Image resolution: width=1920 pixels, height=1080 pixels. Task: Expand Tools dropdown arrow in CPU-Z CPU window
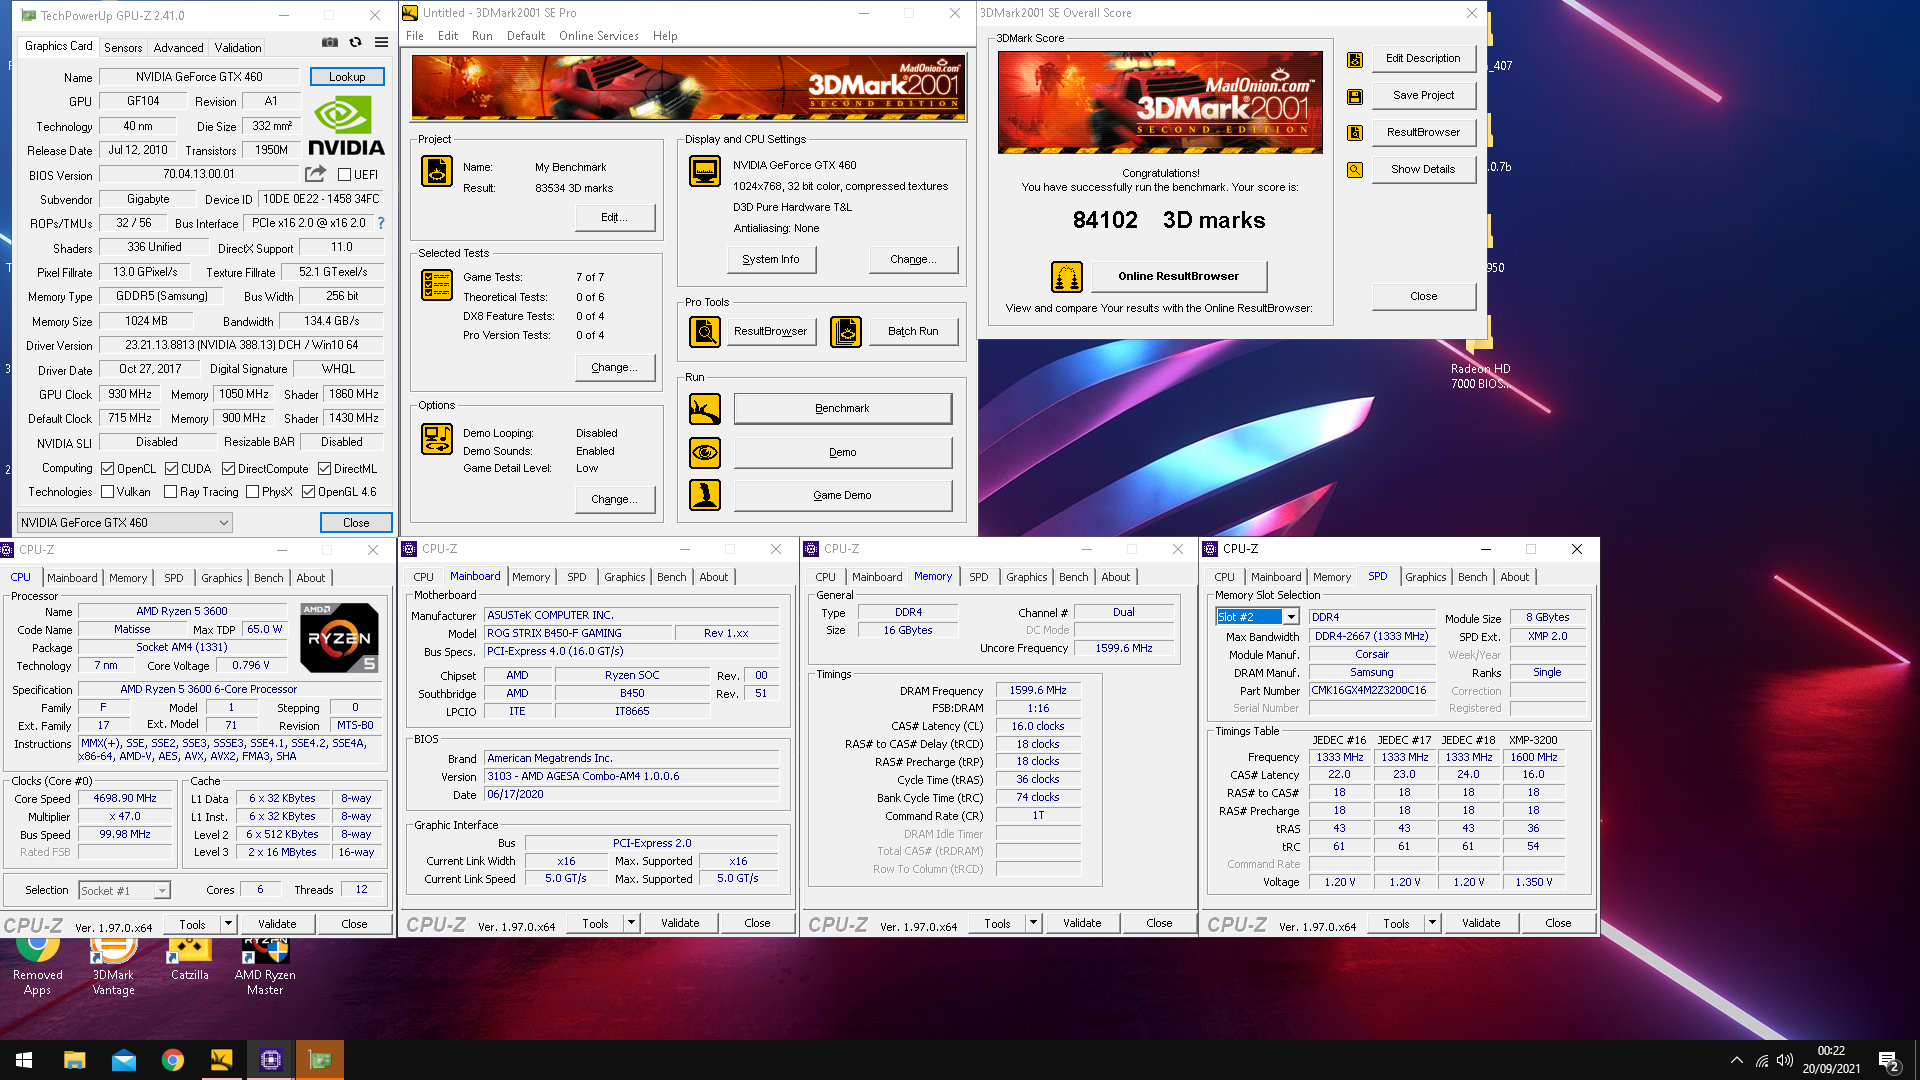[x=228, y=924]
